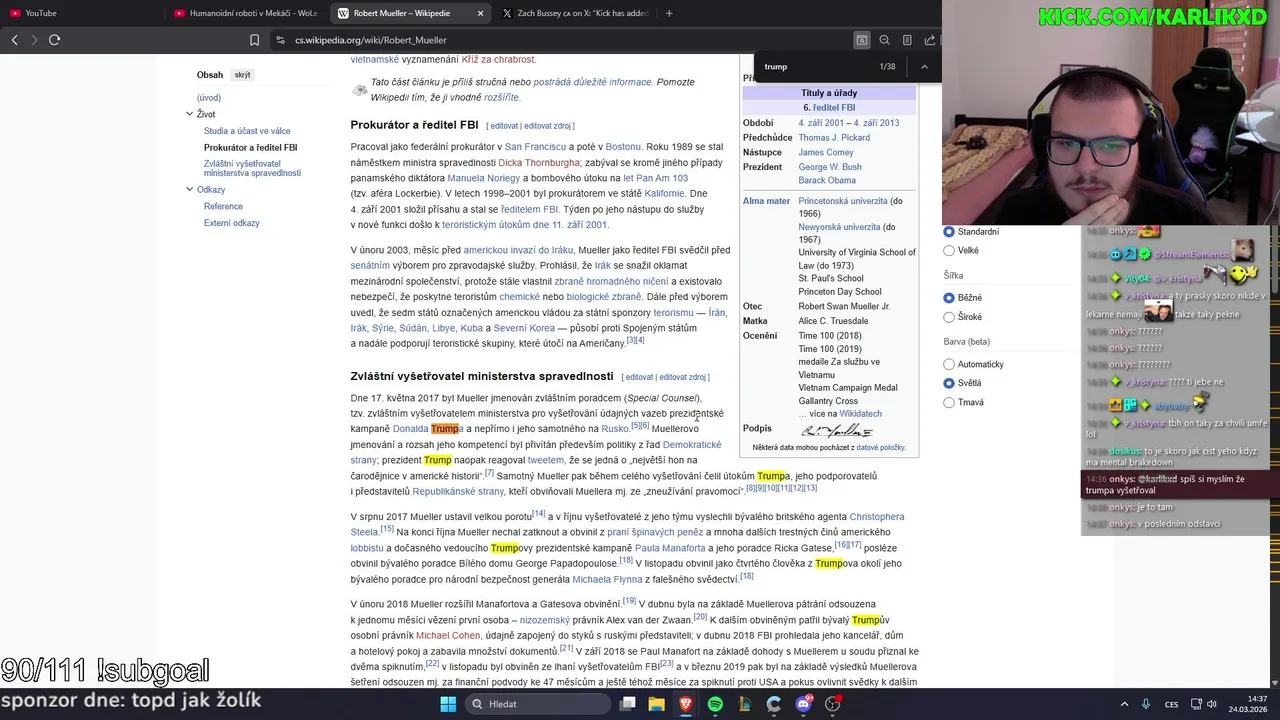Screen dimensions: 1280x720
Task: Collapse the Odkazy section in contents
Action: coord(189,189)
